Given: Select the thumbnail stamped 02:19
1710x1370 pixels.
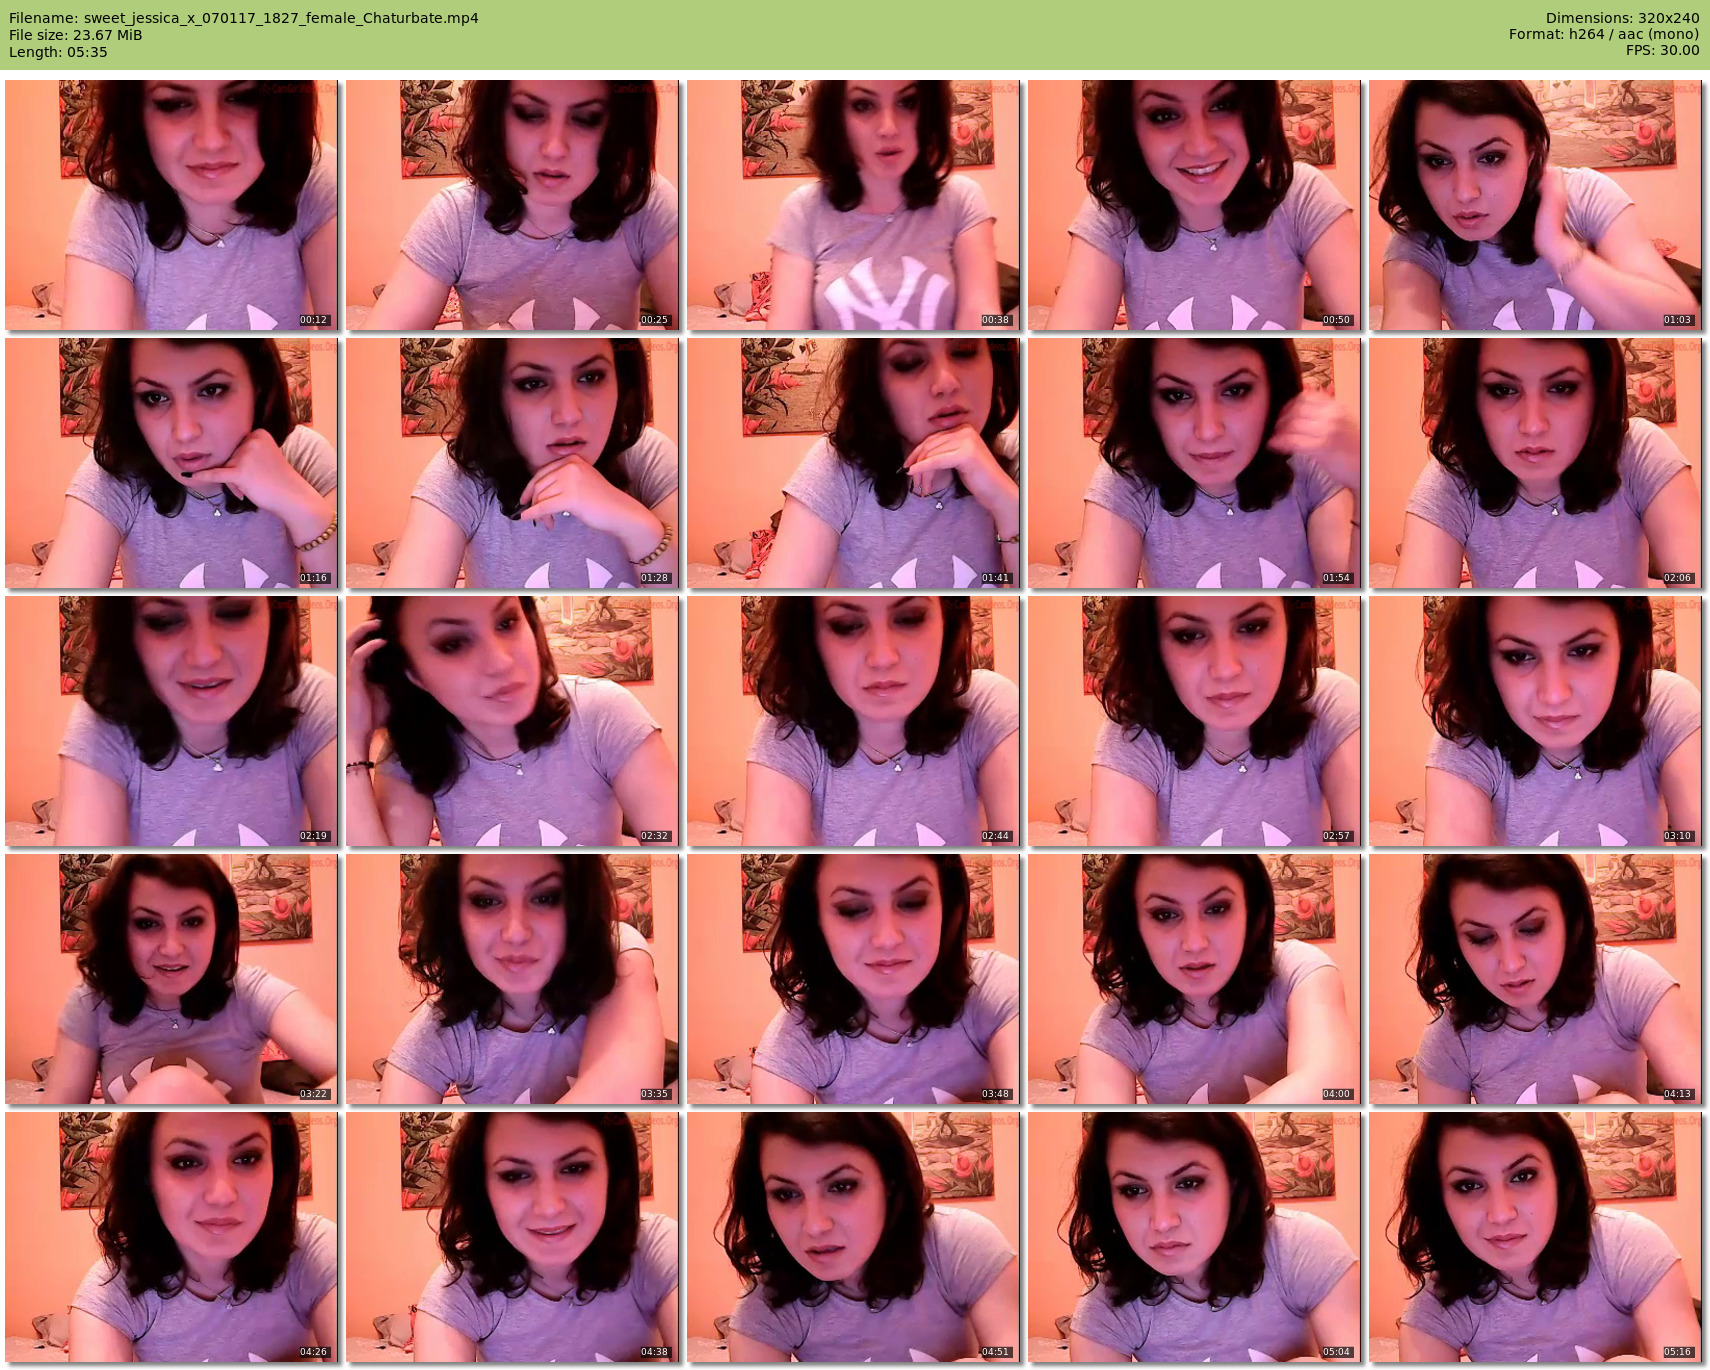Looking at the screenshot, I should click(171, 721).
